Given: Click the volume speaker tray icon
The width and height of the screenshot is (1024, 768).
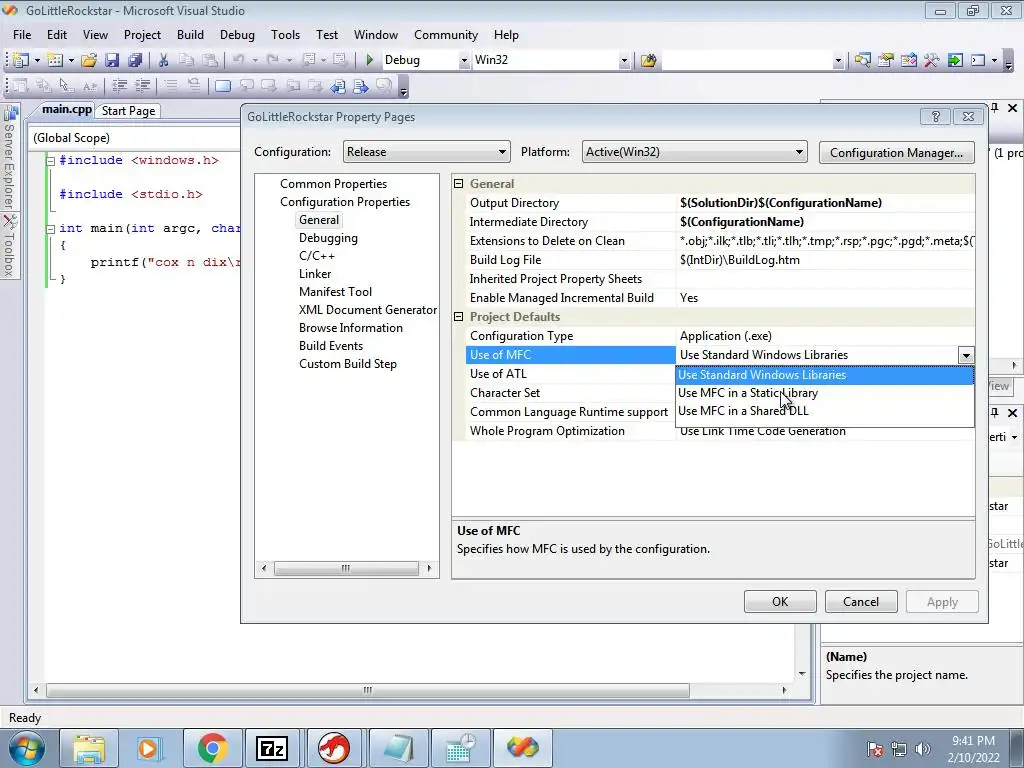Looking at the screenshot, I should point(922,748).
